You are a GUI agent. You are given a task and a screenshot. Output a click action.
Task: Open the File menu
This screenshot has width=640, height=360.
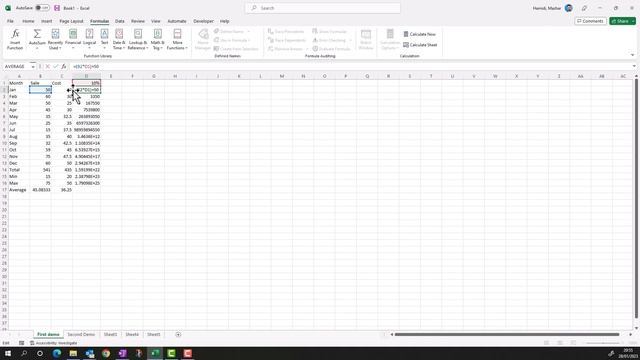point(10,21)
